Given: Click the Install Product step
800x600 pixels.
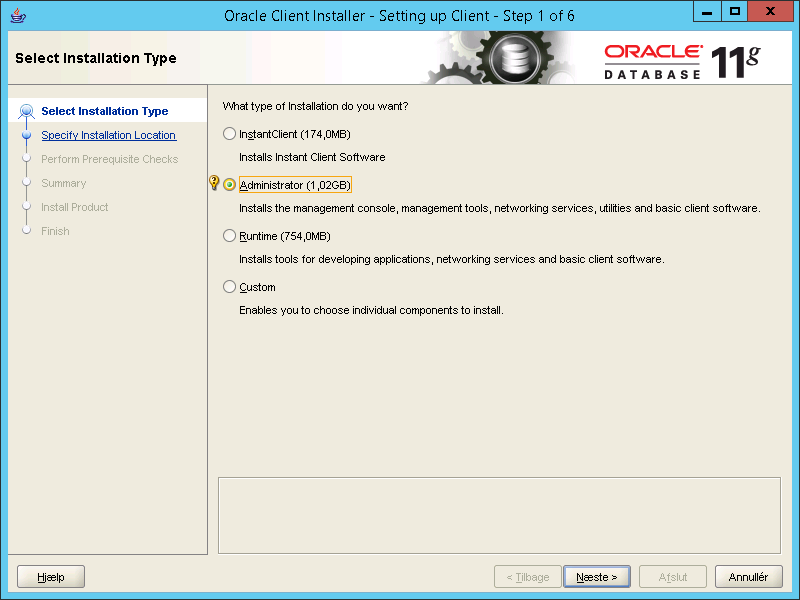Looking at the screenshot, I should (x=74, y=207).
